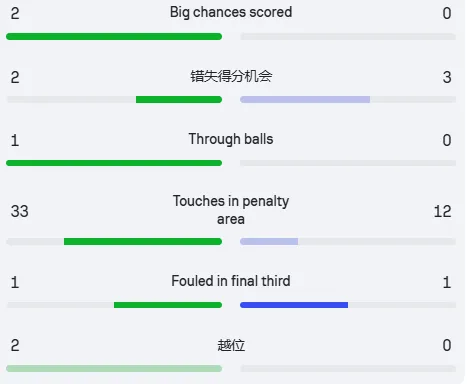
Task: Select the blue Fouled in final third bar
Action: (x=294, y=305)
